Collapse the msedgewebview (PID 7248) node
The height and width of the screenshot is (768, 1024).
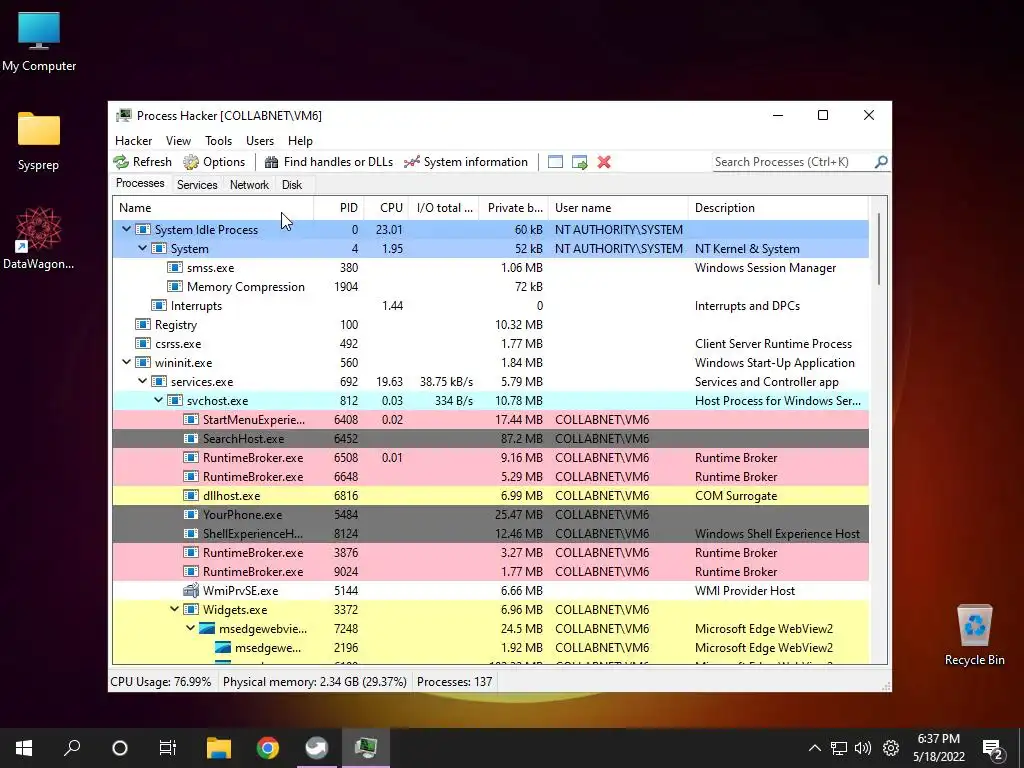pos(190,628)
